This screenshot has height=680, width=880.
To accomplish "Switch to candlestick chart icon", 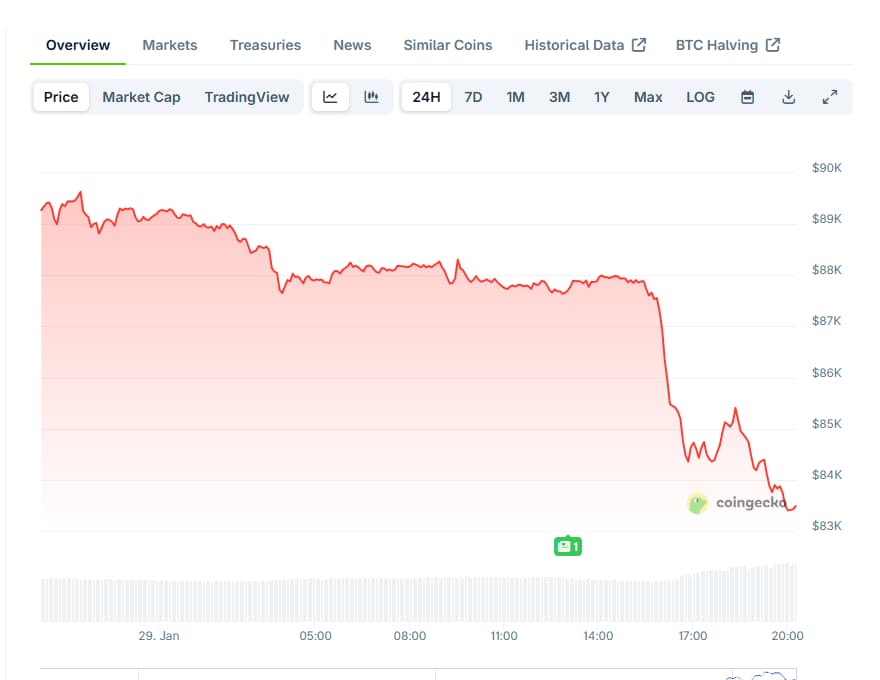I will click(372, 97).
